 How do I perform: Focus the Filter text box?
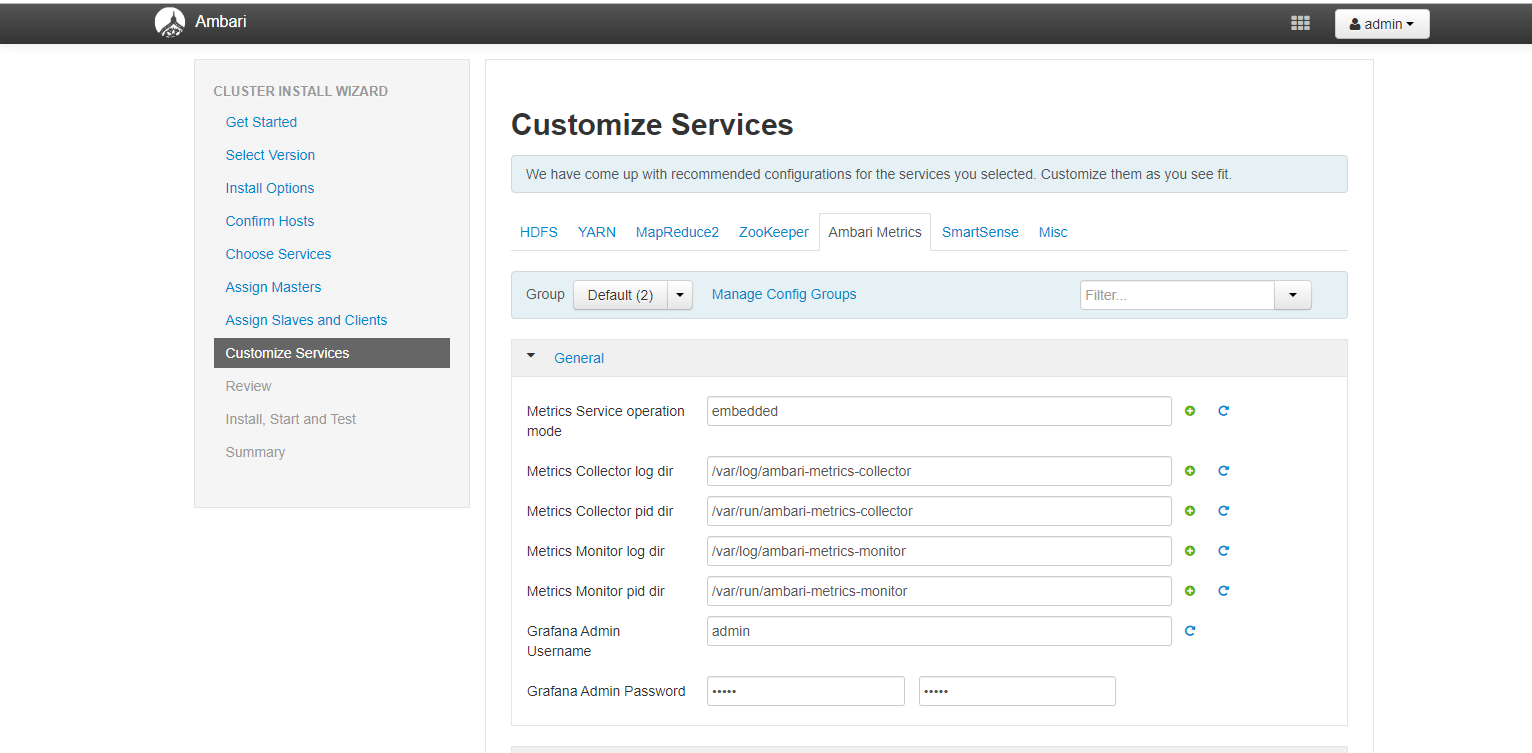1177,295
